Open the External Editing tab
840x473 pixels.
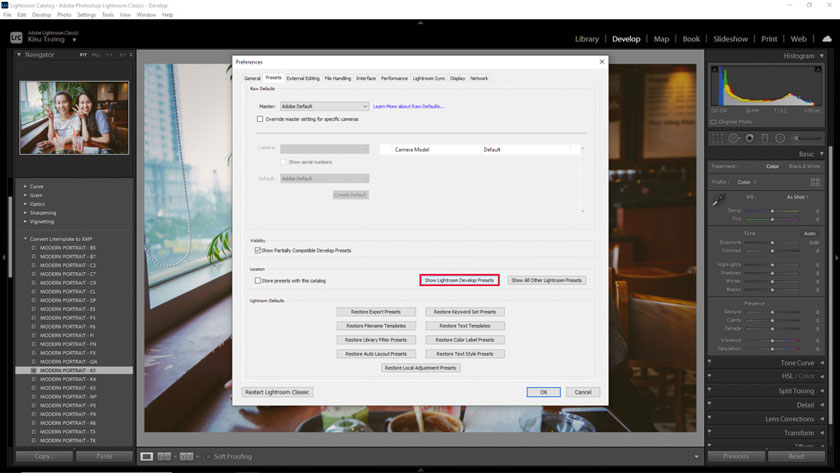[303, 78]
